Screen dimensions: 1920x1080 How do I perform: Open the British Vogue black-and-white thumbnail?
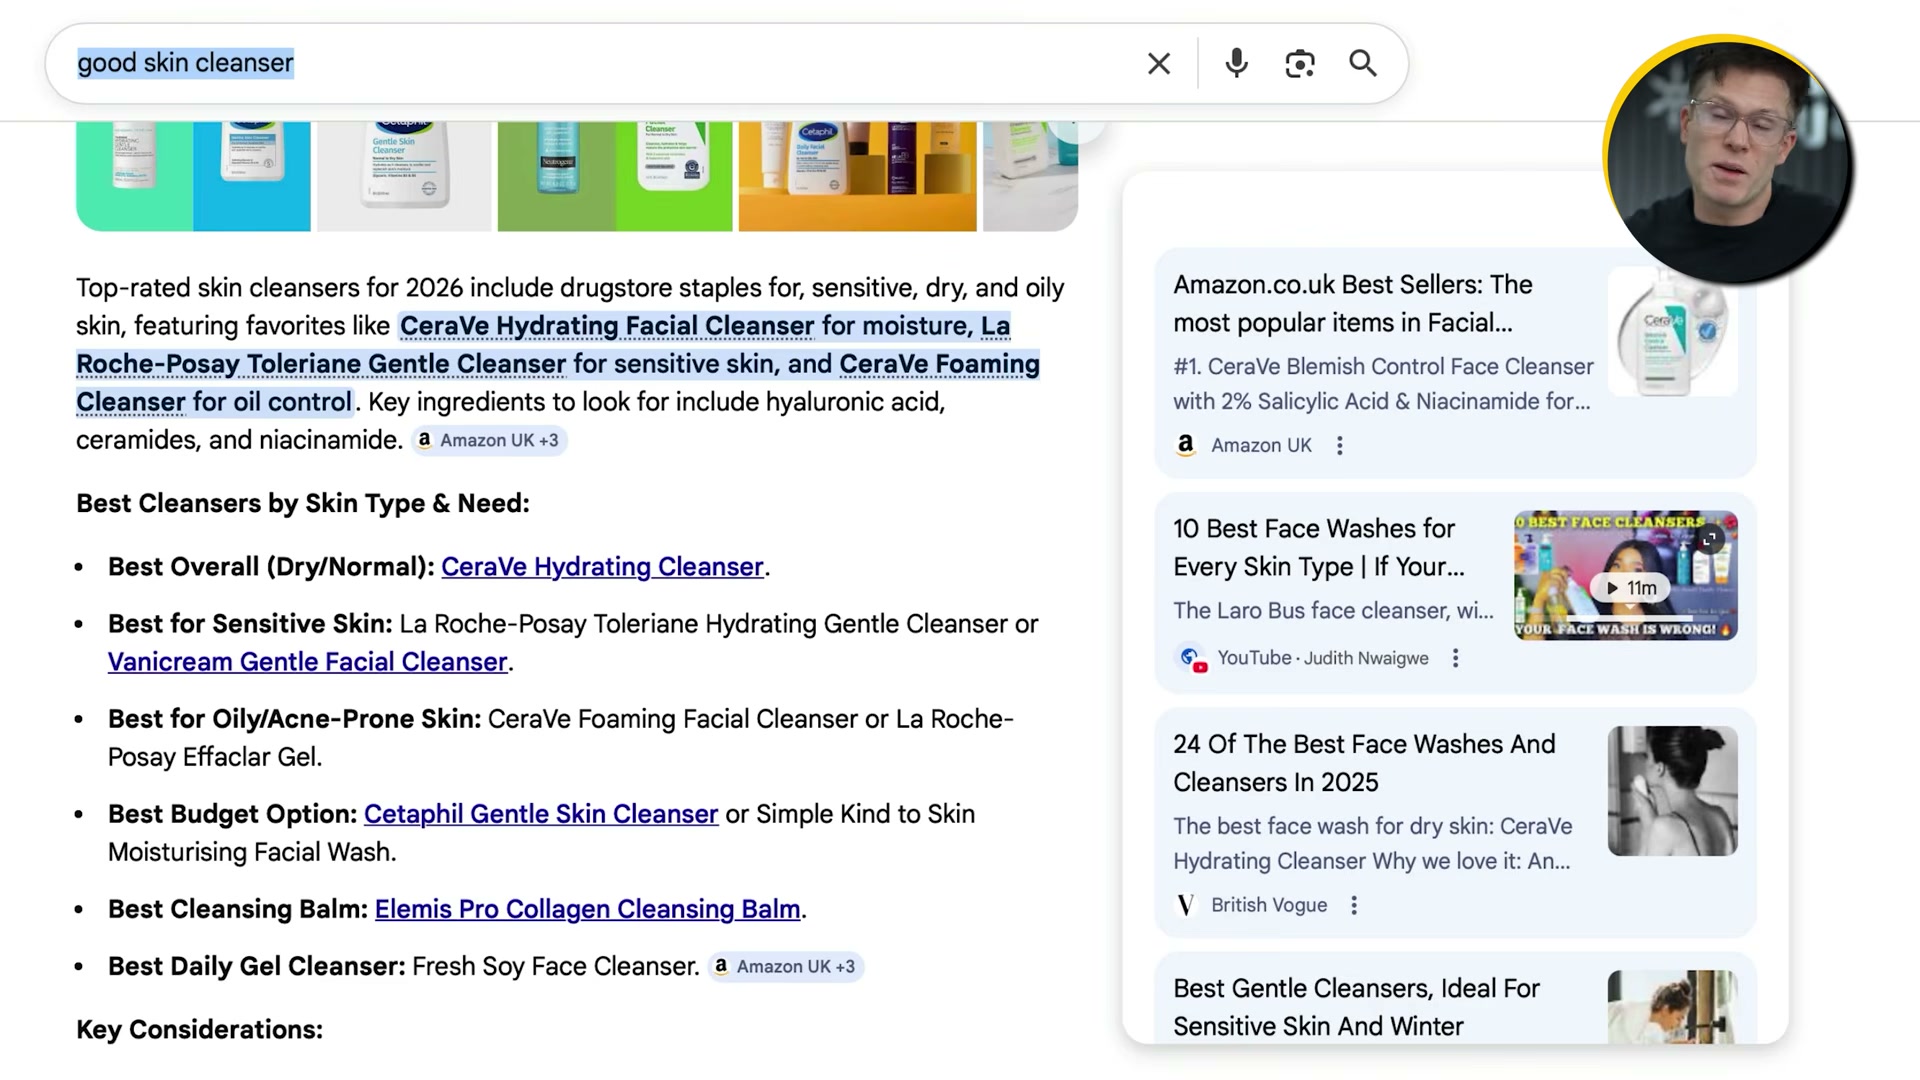(1672, 791)
